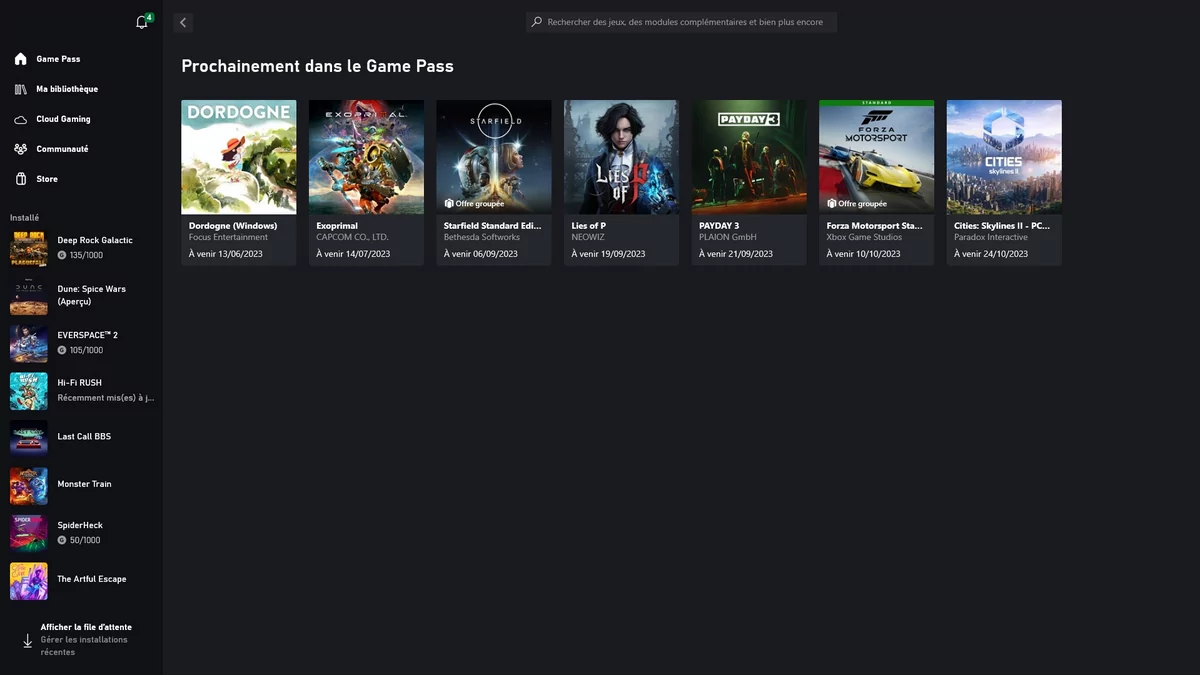Click 'PLAION GmbH' publisher text
Image resolution: width=1200 pixels, height=675 pixels.
tap(727, 237)
